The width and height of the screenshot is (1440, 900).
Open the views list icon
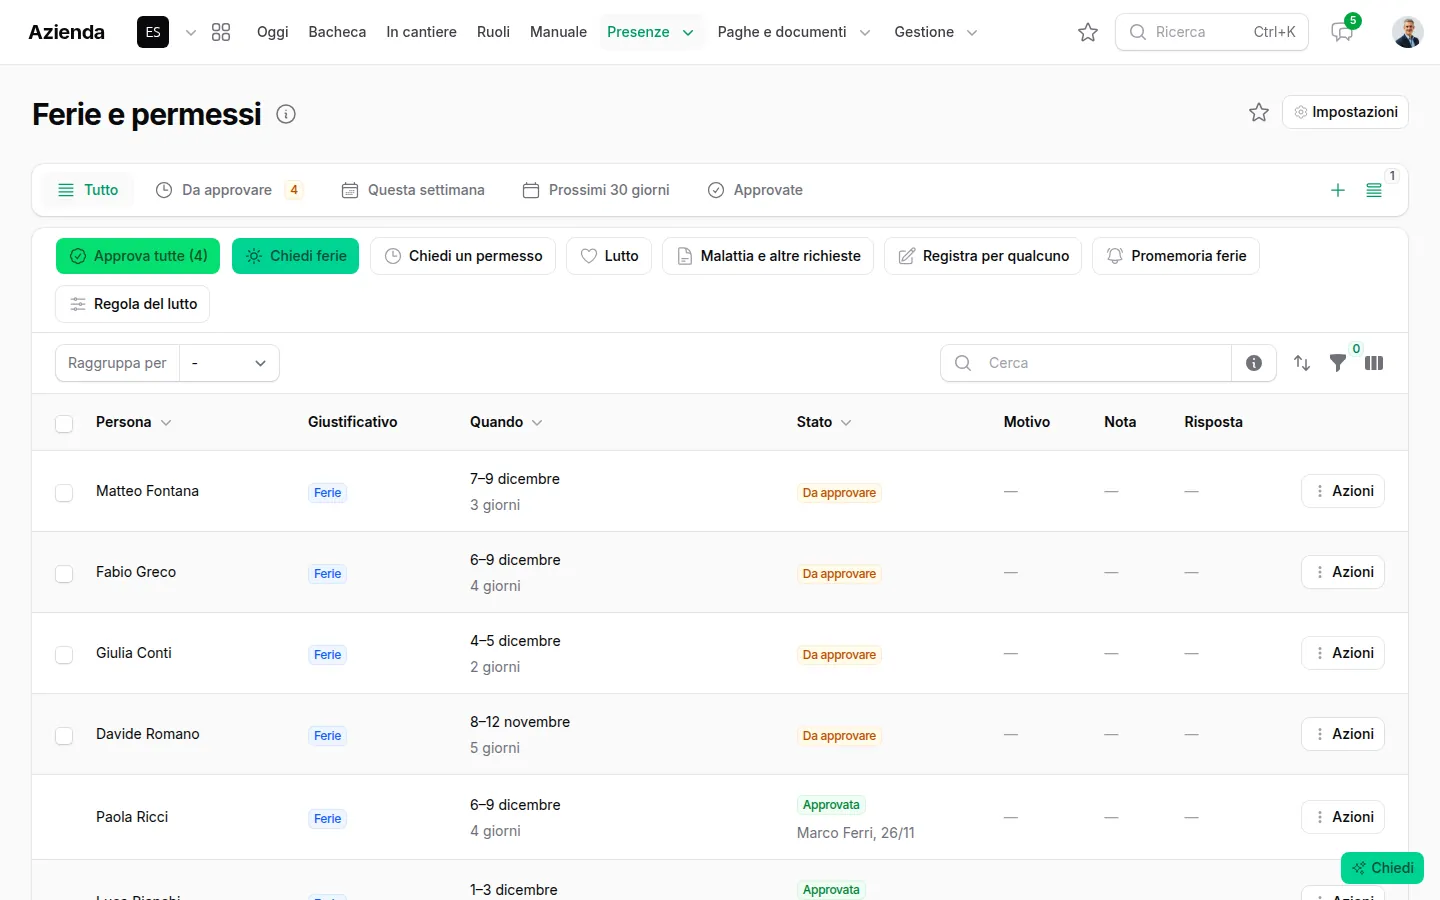pyautogui.click(x=1374, y=190)
